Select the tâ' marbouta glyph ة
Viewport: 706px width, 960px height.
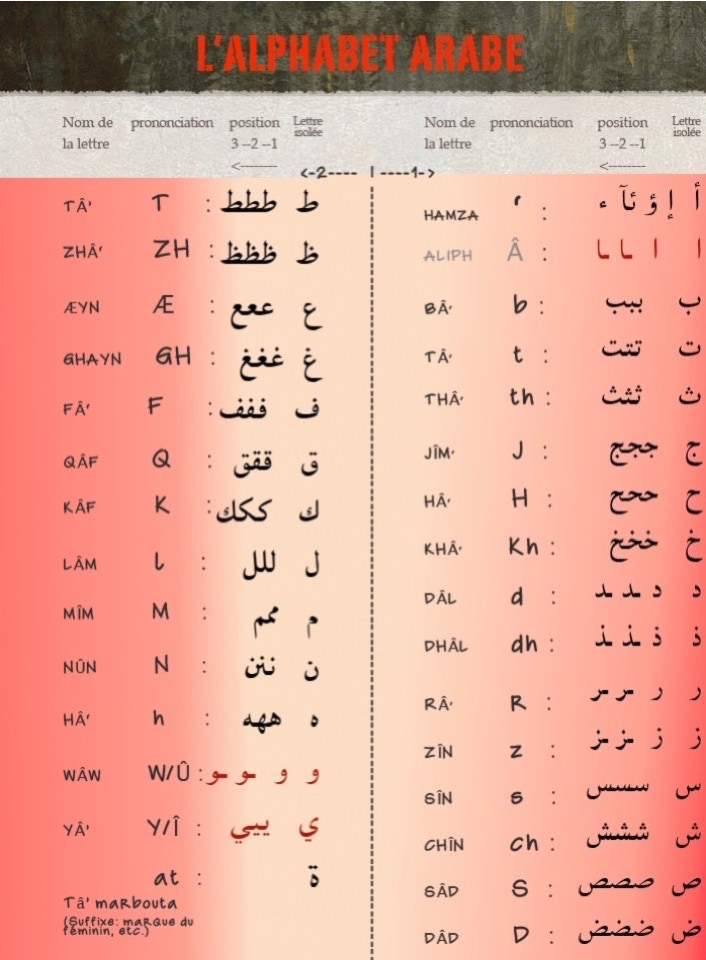(x=314, y=884)
